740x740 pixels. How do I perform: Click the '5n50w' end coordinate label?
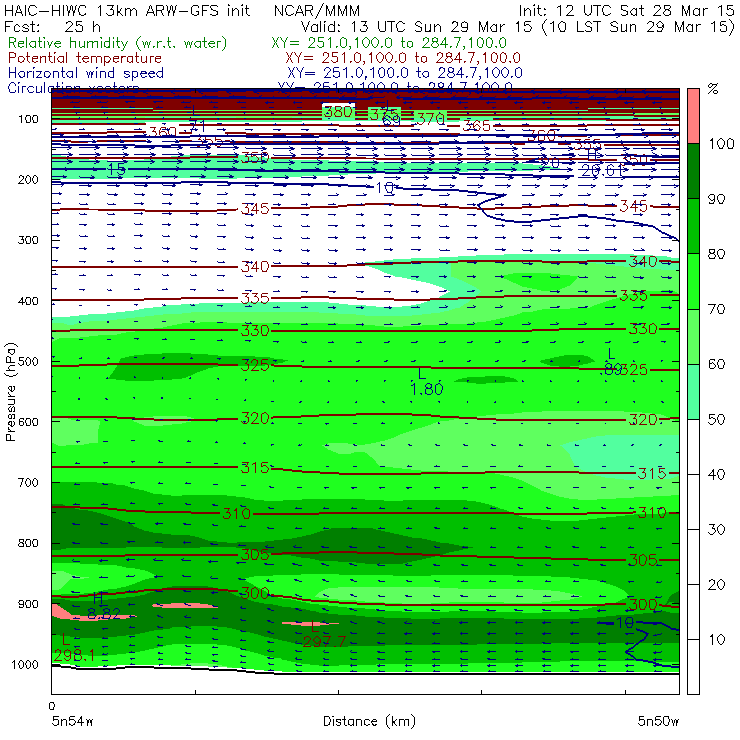(658, 722)
